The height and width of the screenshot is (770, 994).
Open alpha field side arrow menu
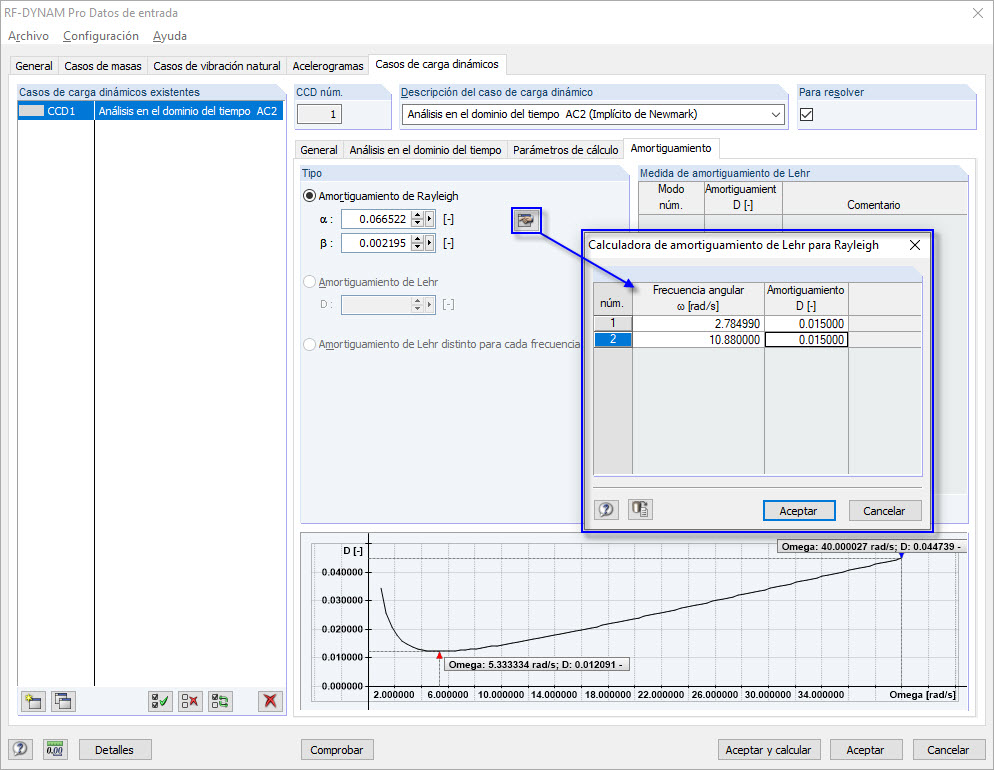(x=430, y=219)
